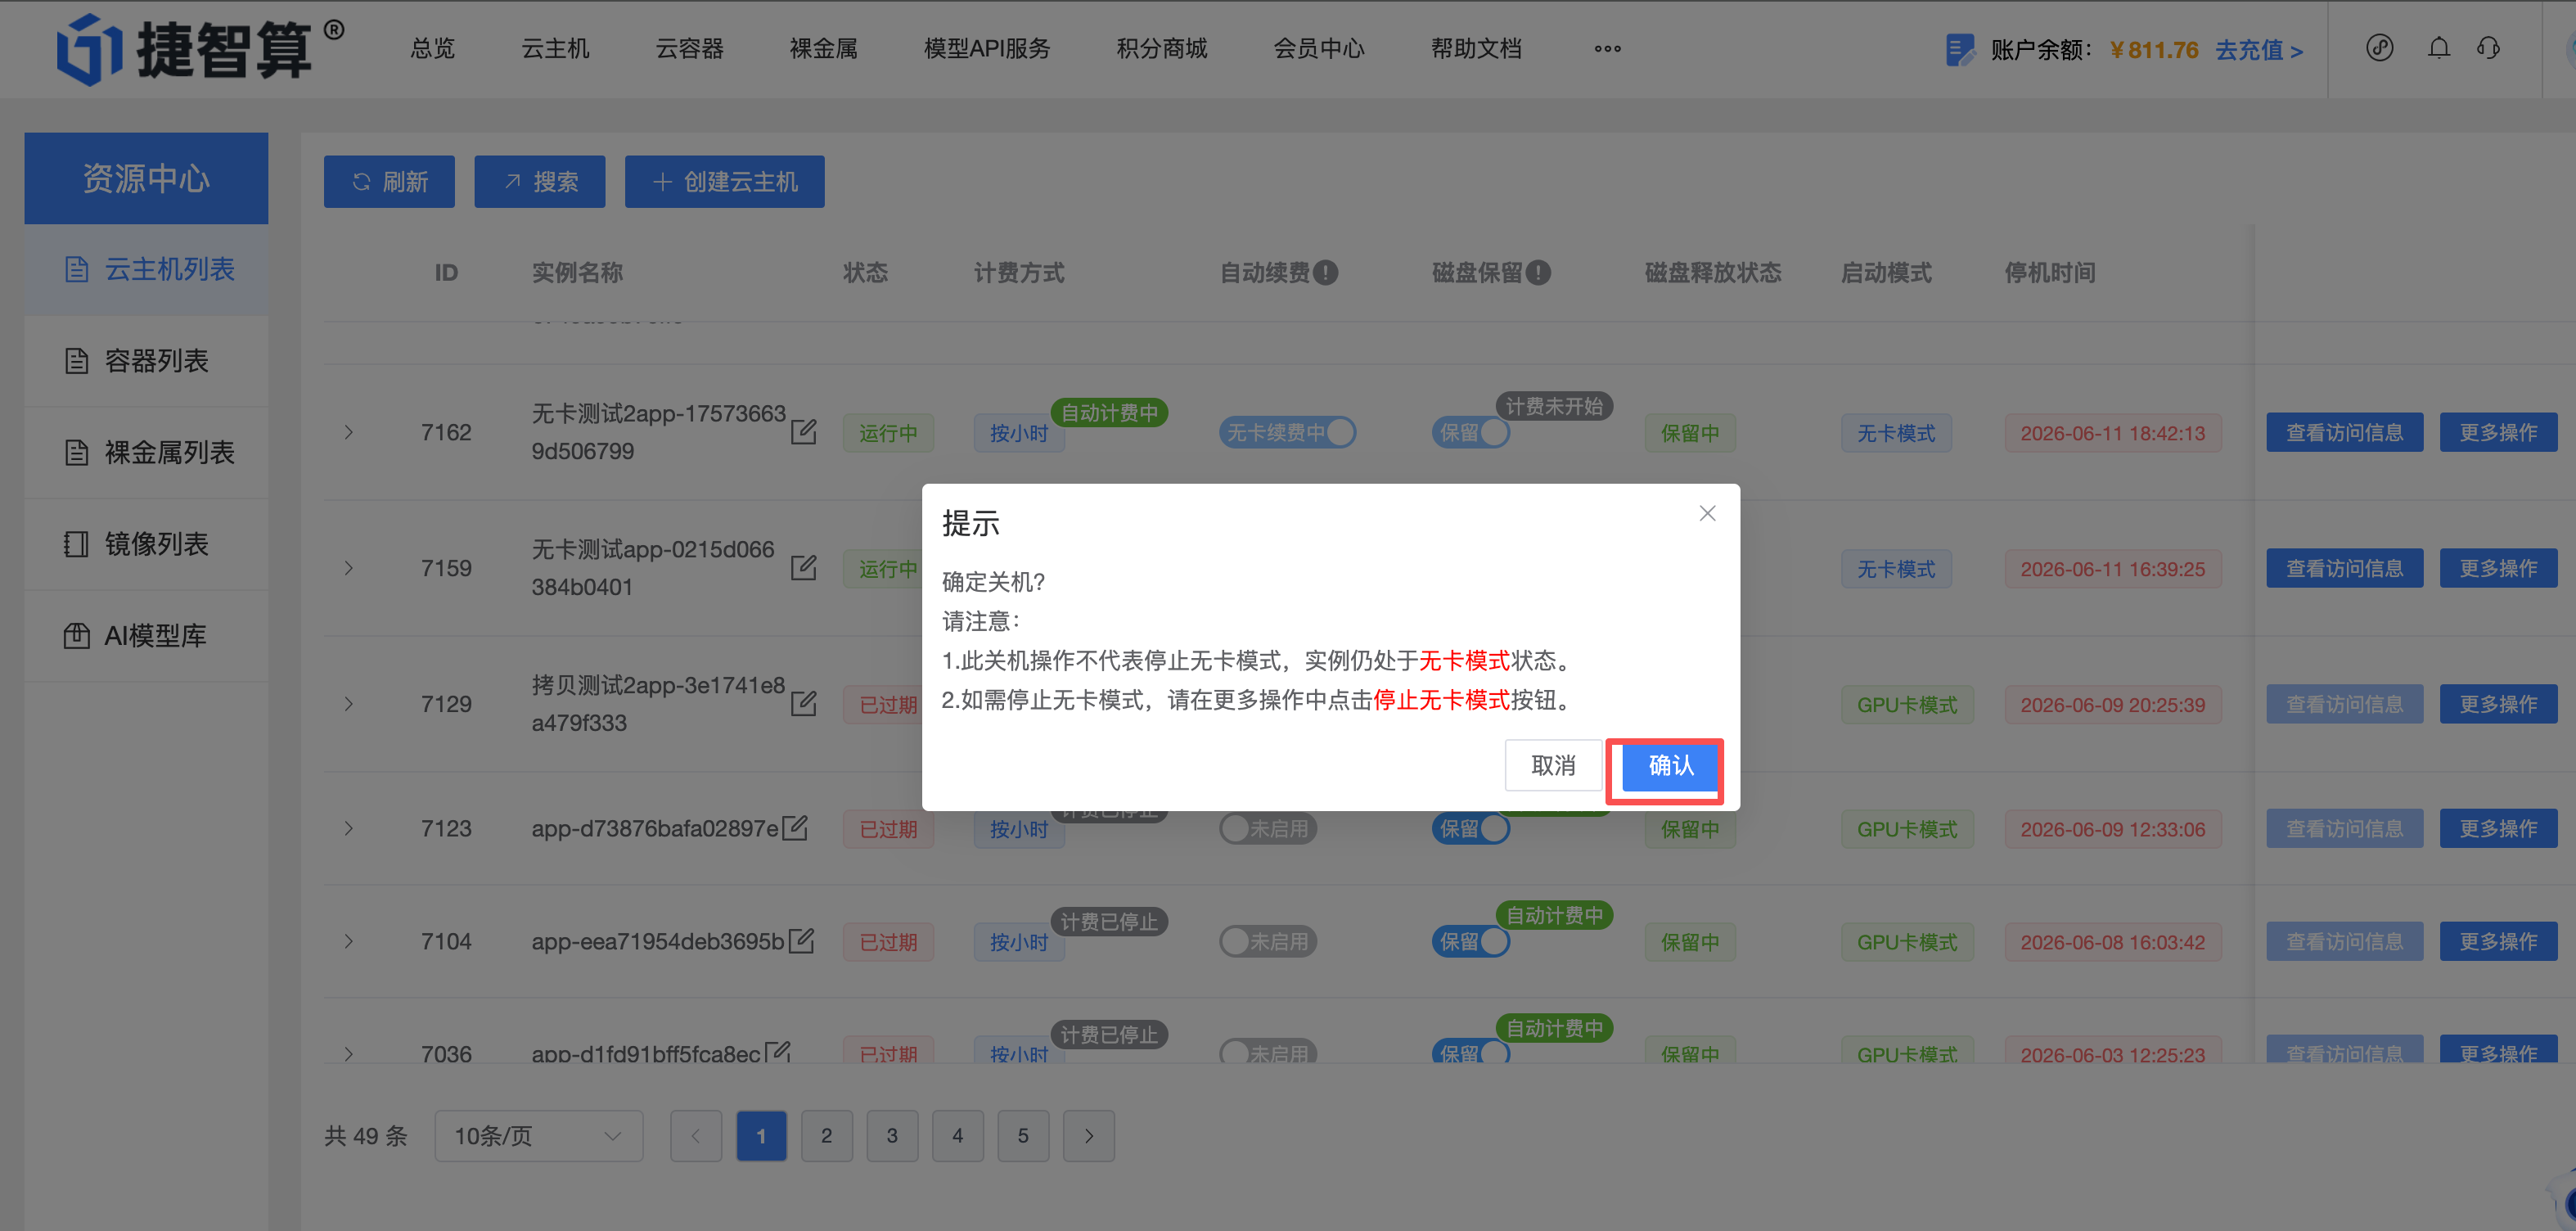2576x1231 pixels.
Task: Click the 自动续费 info icon in header
Action: (x=1326, y=273)
